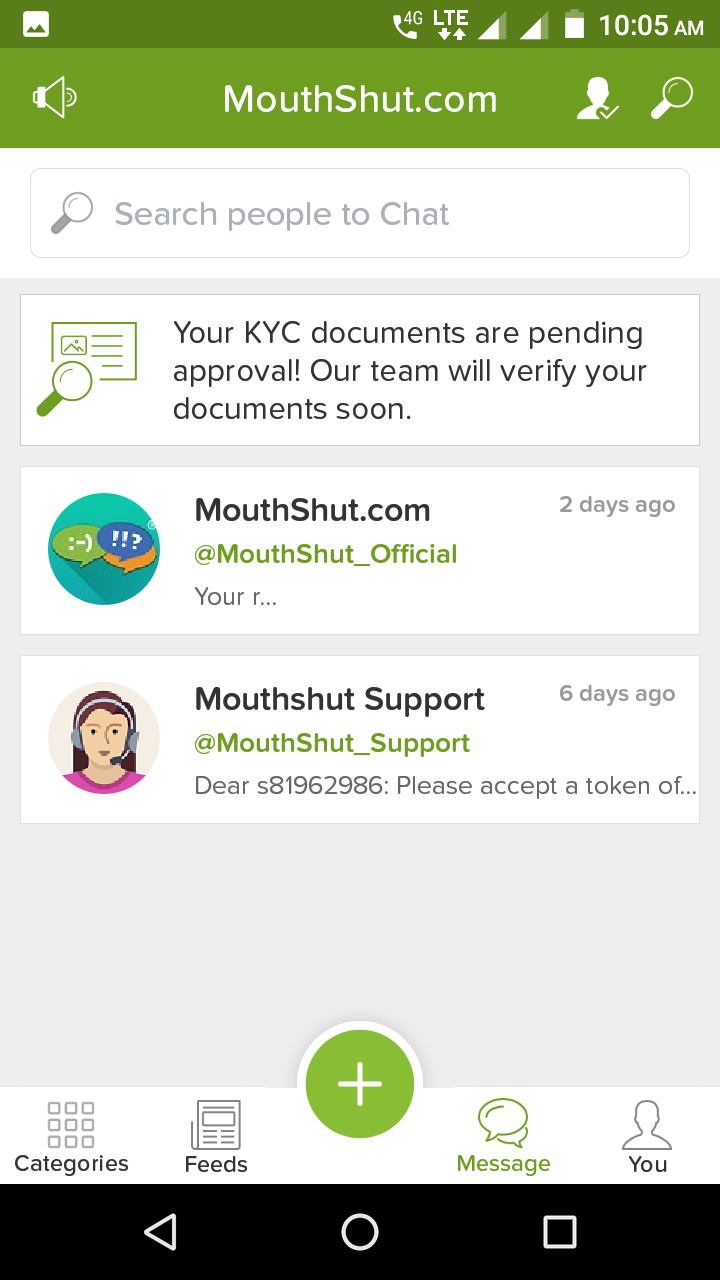Tap the @MouthShut_Official handle
The width and height of the screenshot is (720, 1280).
(x=326, y=554)
